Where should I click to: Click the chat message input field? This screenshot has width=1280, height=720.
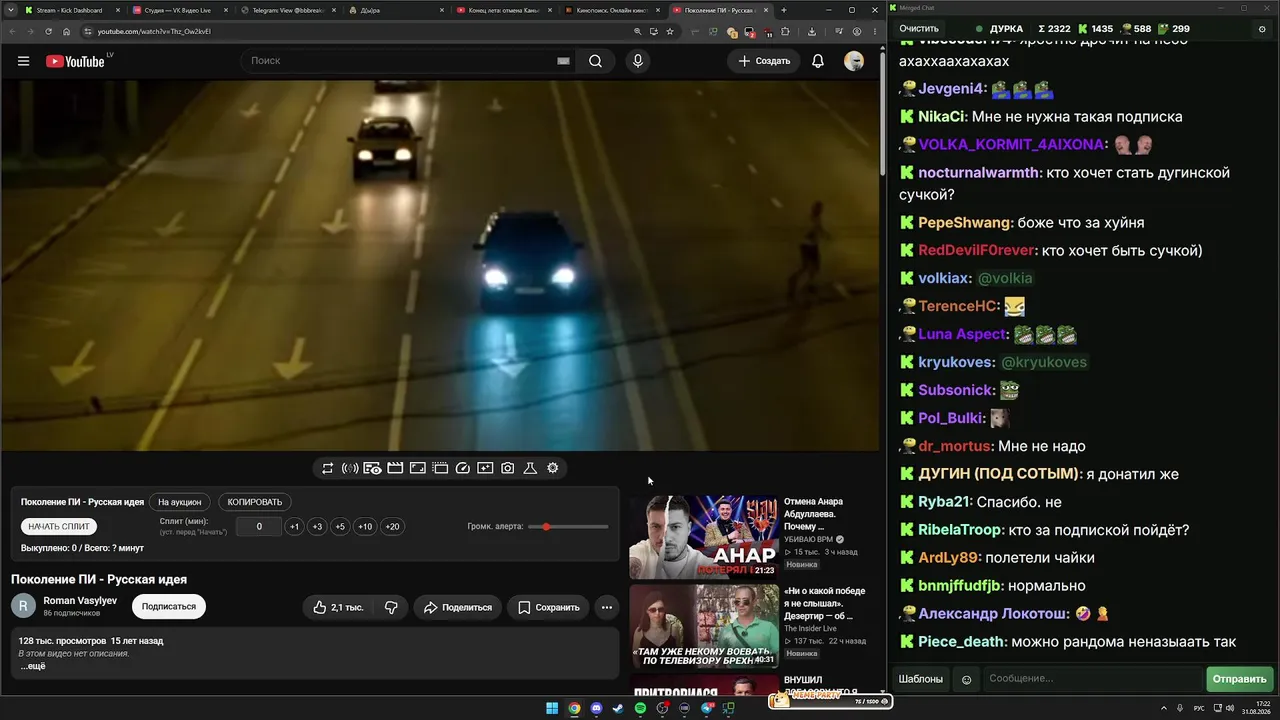coord(1093,679)
